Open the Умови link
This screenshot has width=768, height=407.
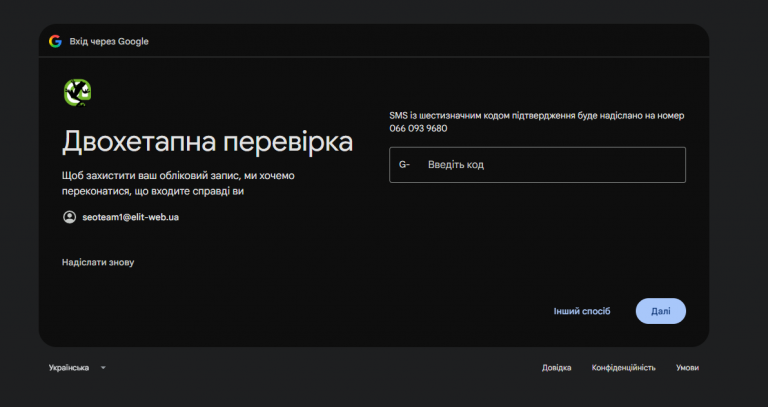[x=687, y=368]
